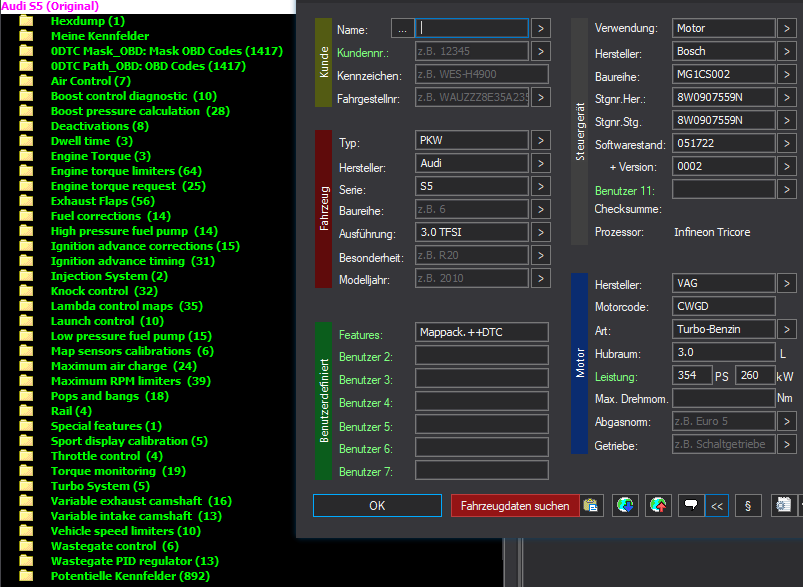Click the Motorcode CWGD text field
Image resolution: width=803 pixels, height=587 pixels.
point(723,306)
